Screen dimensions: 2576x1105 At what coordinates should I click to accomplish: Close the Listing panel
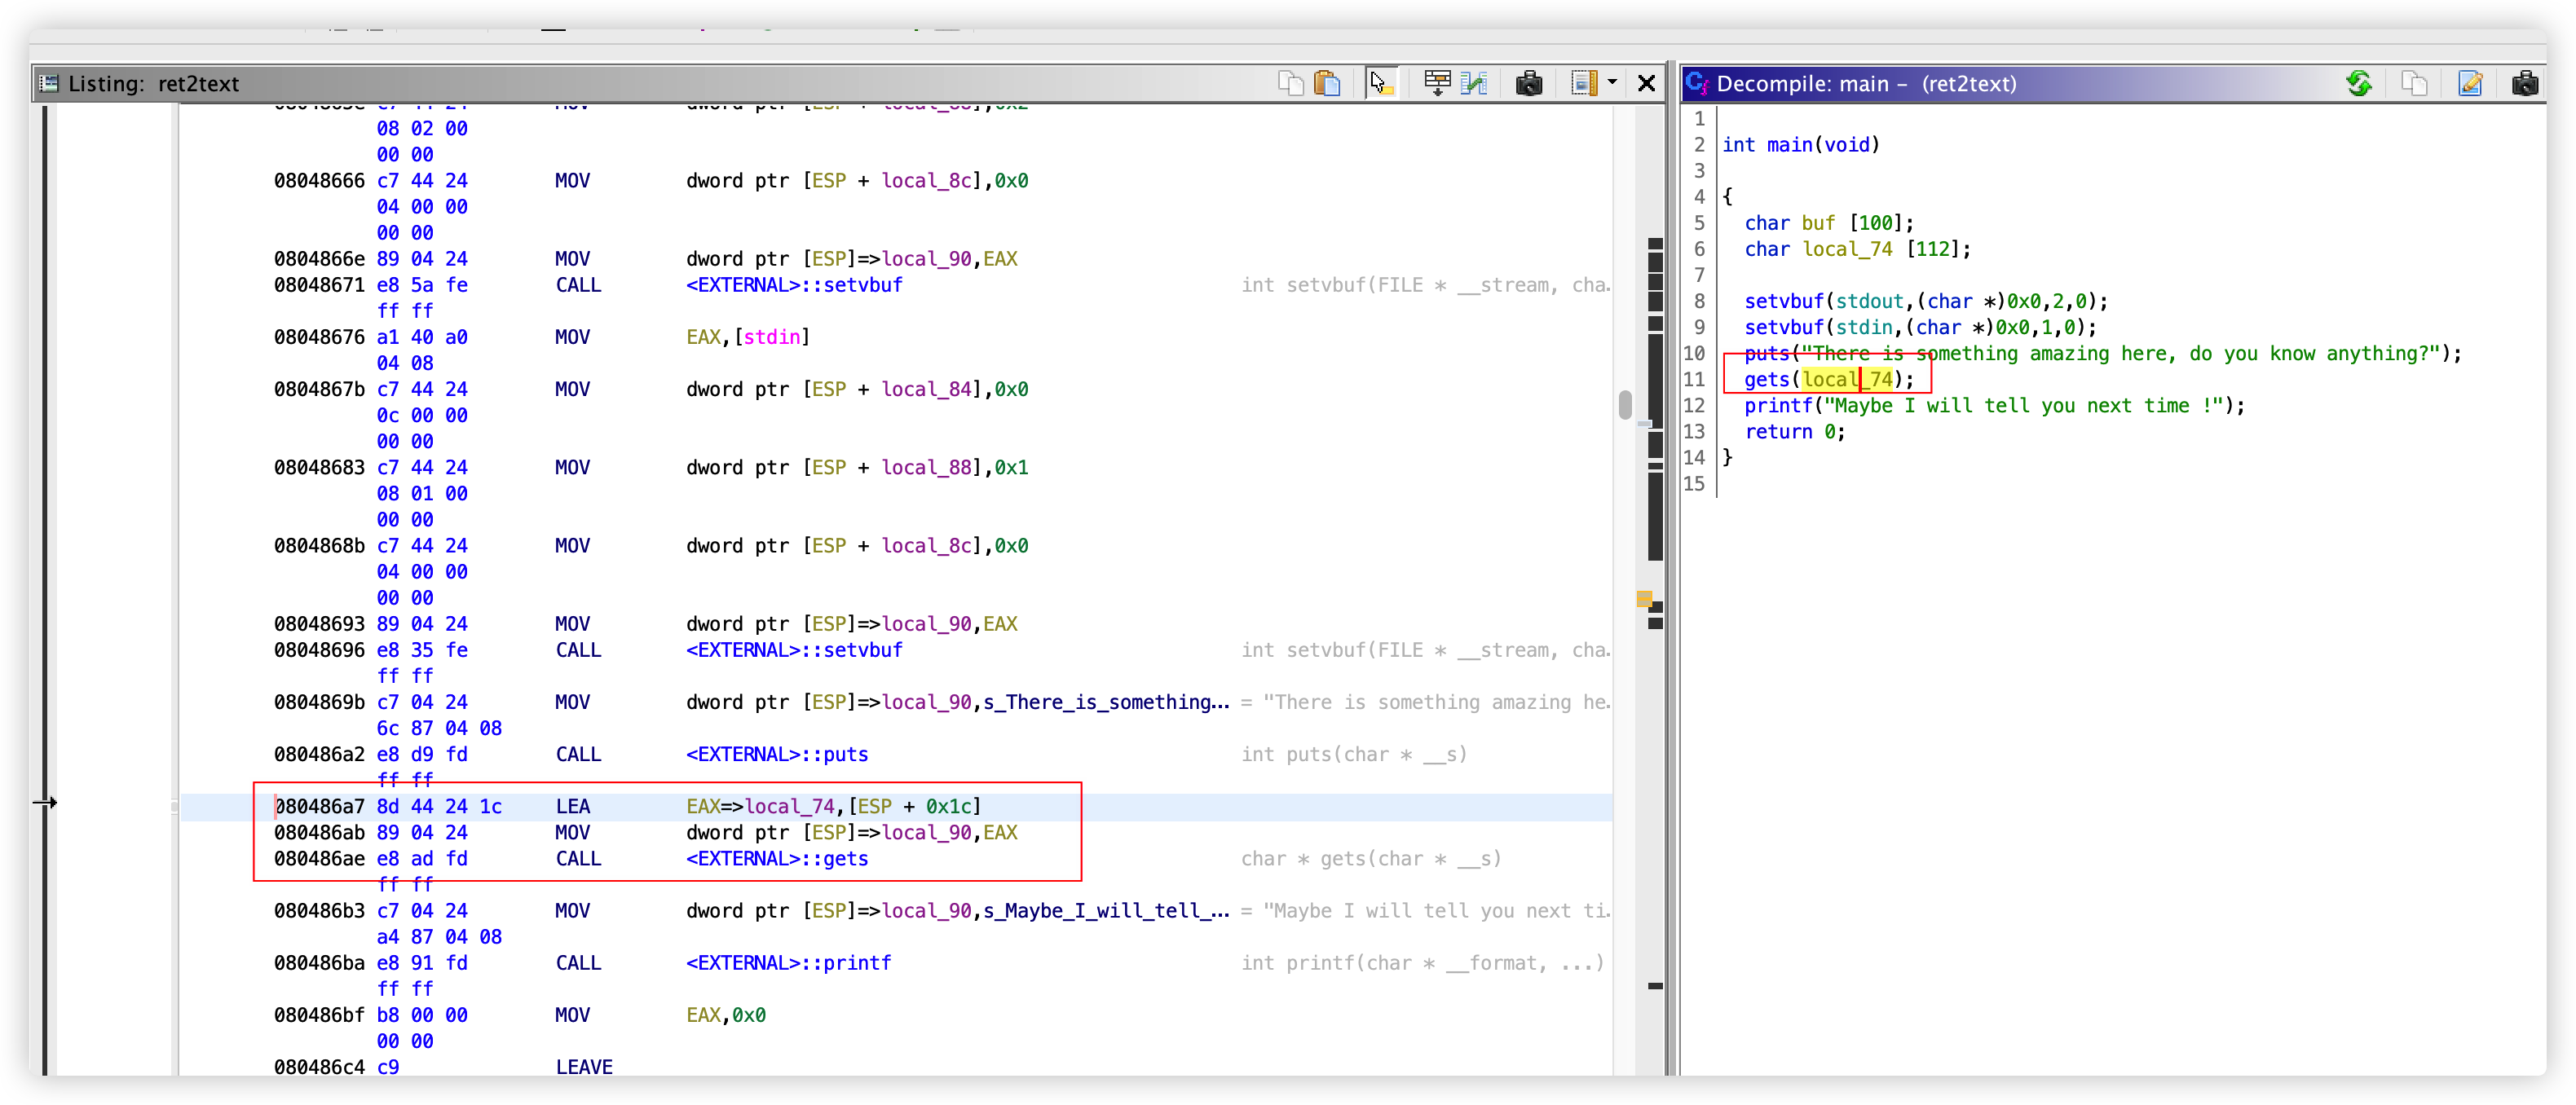(x=1646, y=83)
